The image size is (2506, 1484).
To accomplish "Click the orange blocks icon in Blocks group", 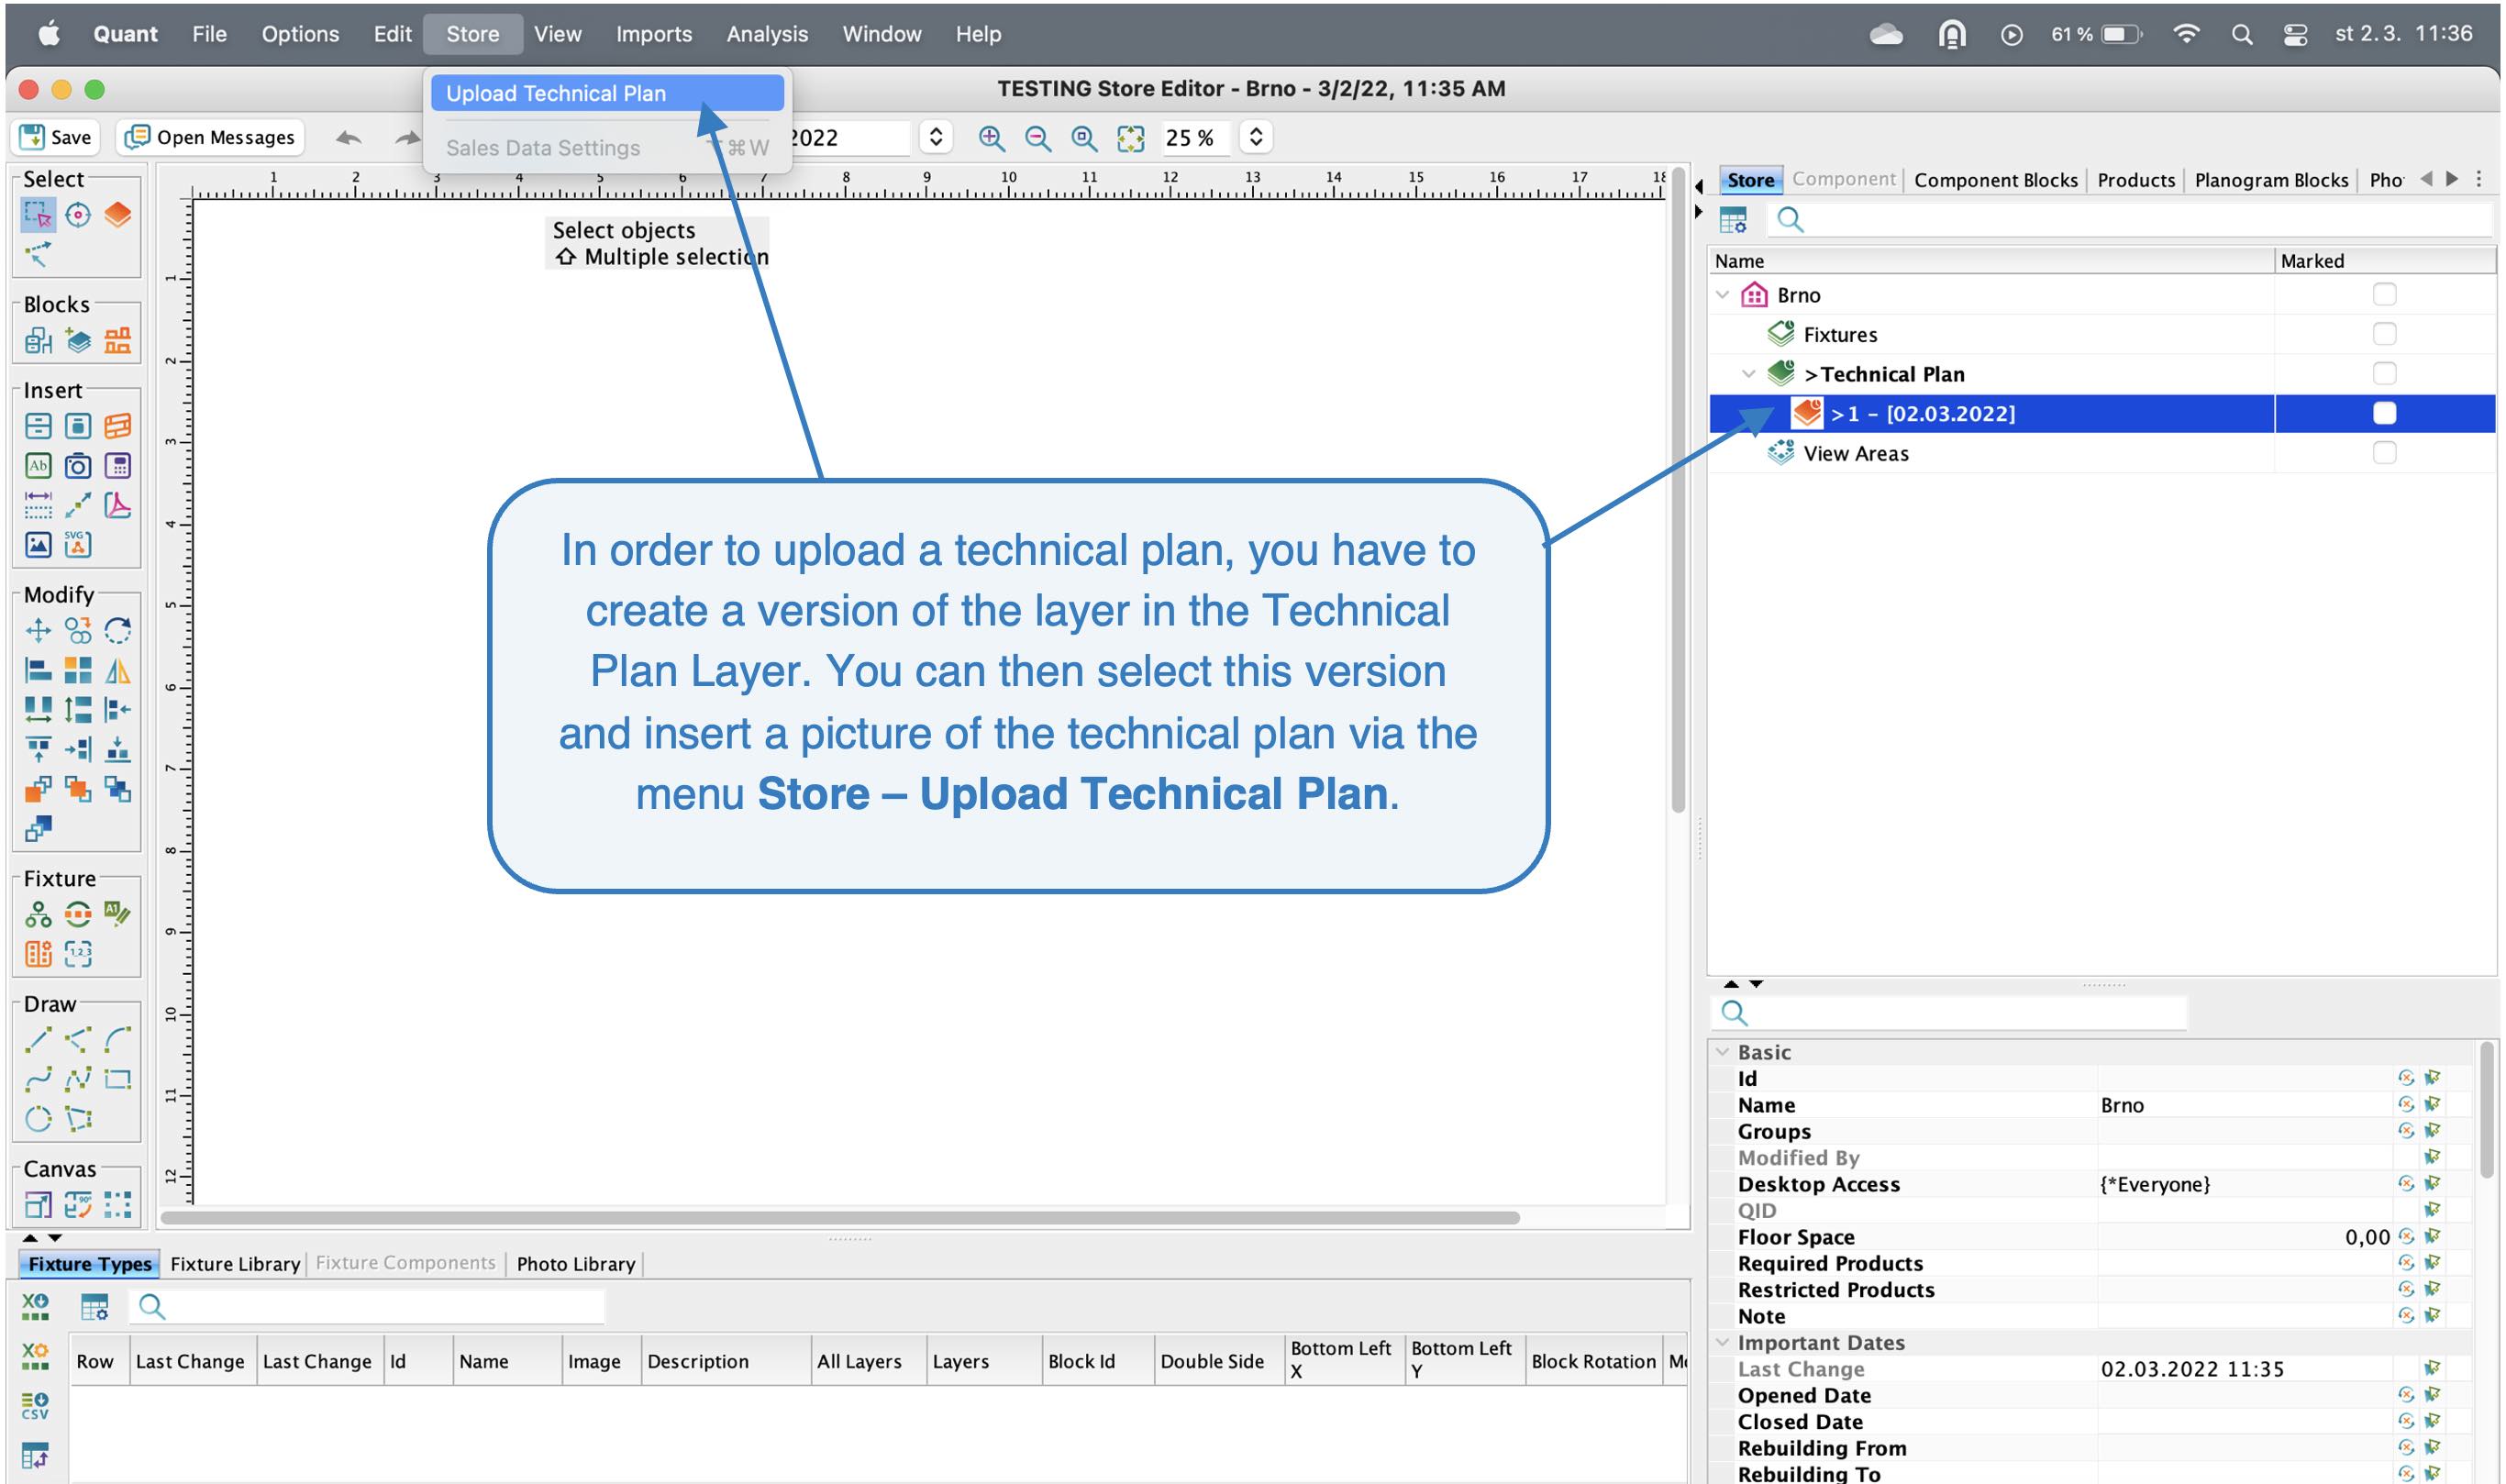I will (x=118, y=341).
